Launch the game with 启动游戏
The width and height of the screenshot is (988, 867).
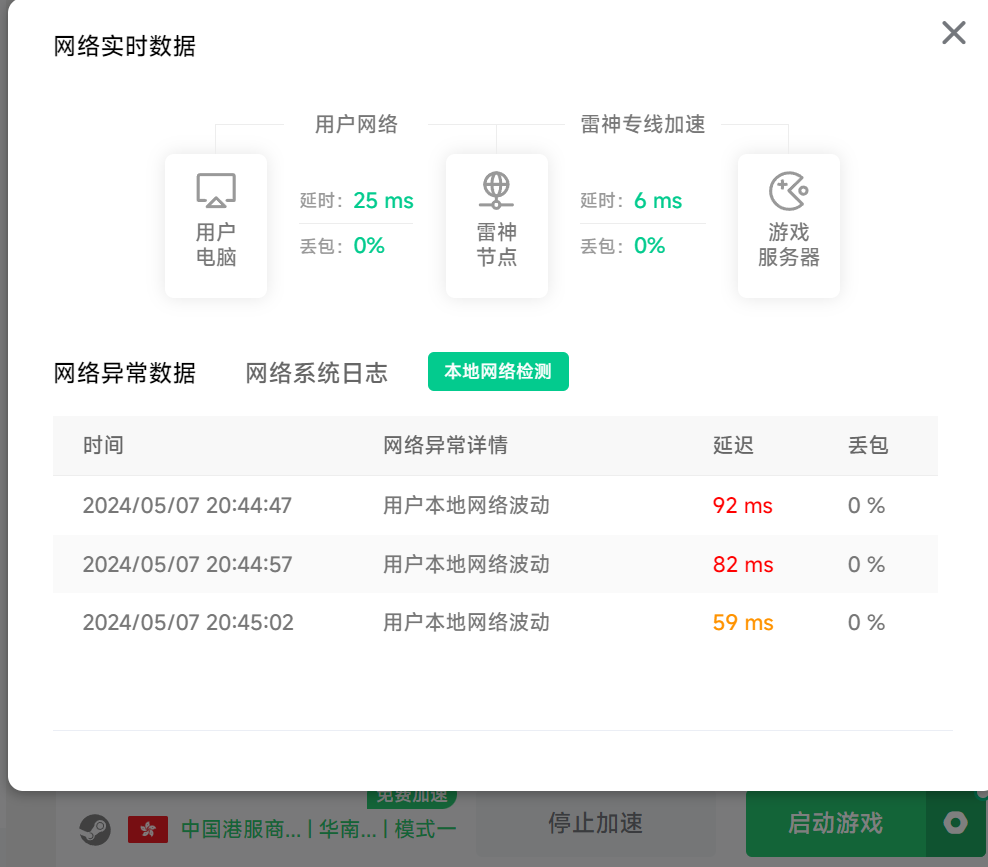click(835, 823)
